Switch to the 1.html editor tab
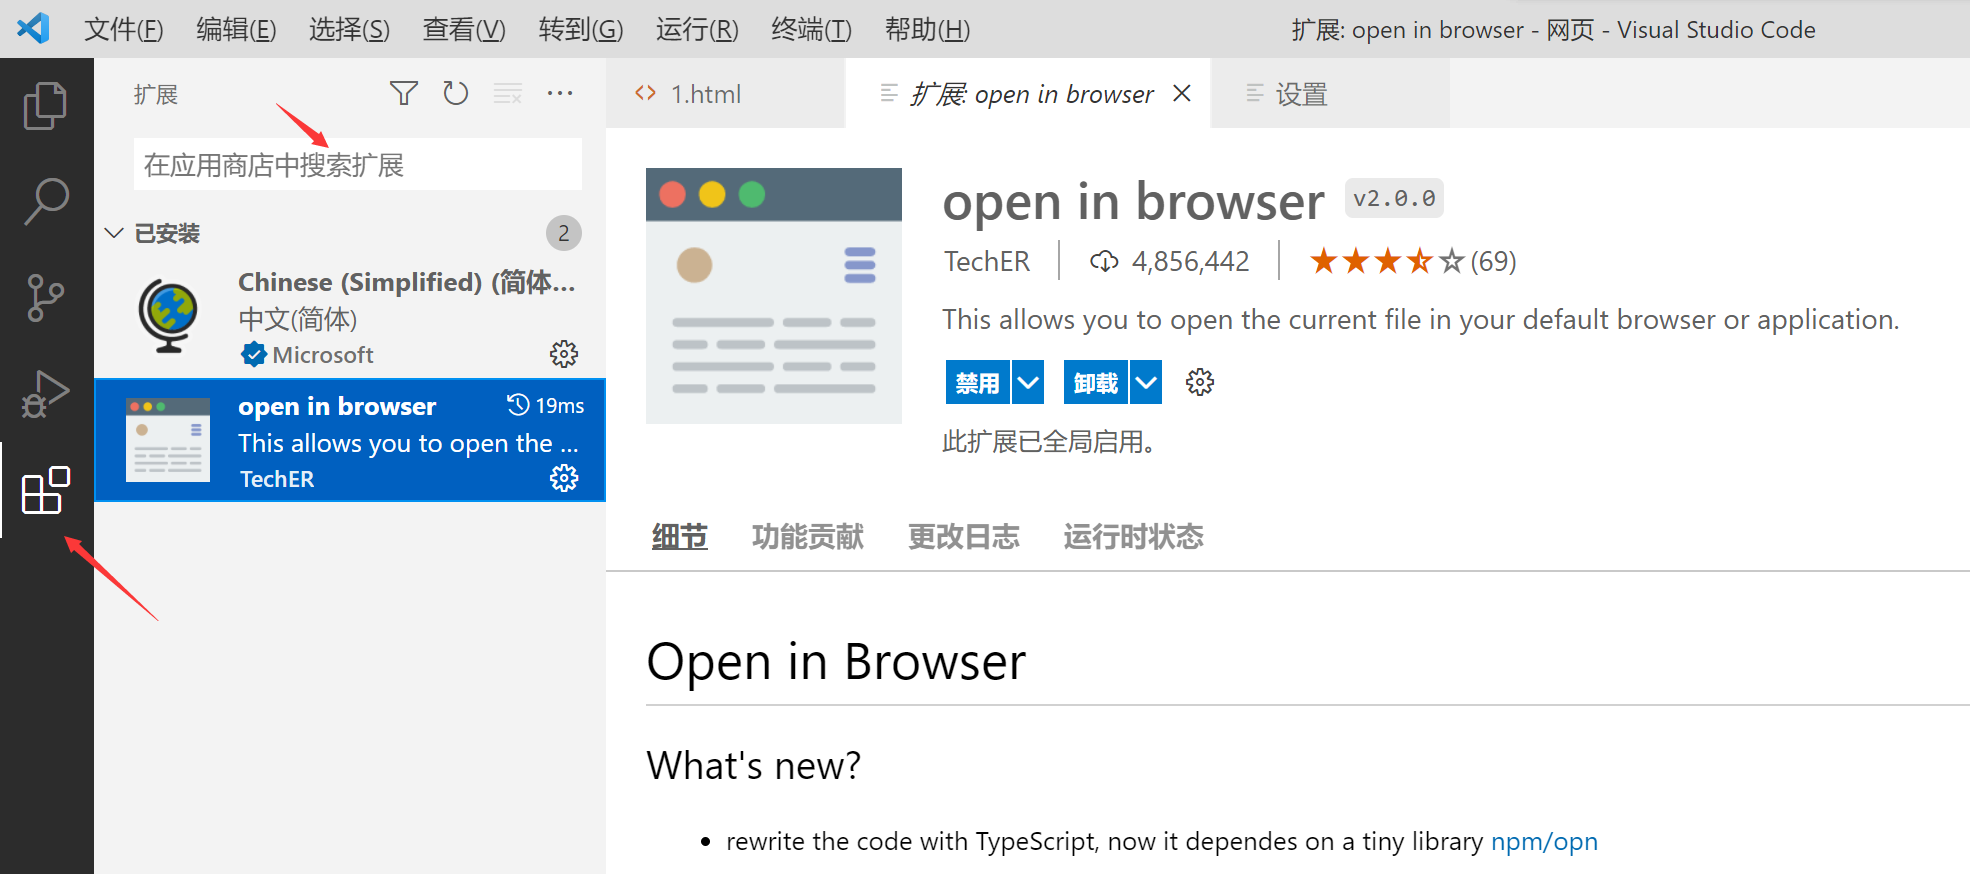1970x874 pixels. coord(726,94)
